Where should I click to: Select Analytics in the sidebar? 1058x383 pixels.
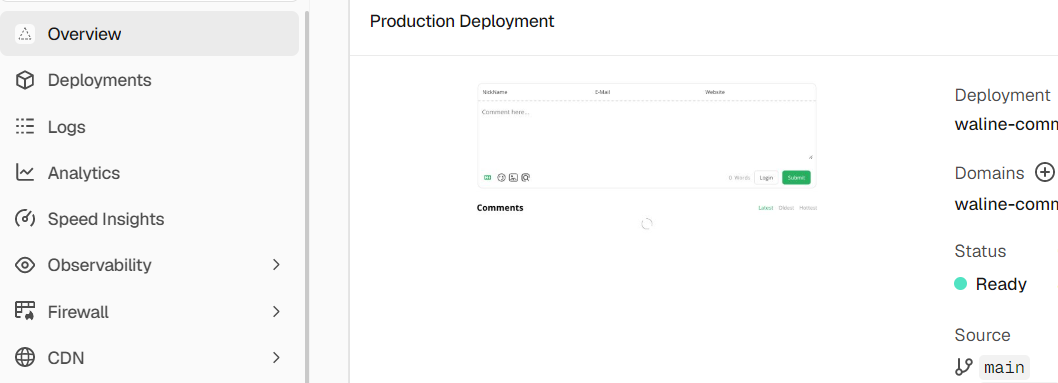tap(149, 173)
